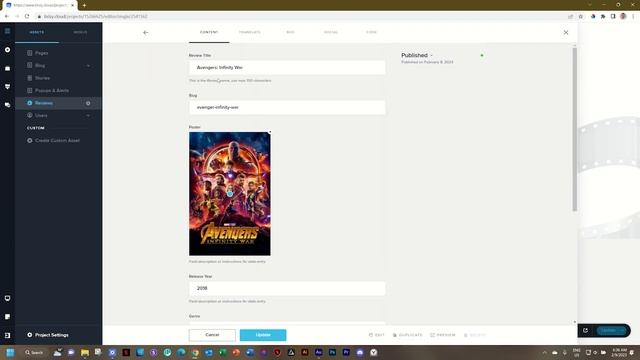Viewport: 640px width, 360px height.
Task: Click the Review Title input field
Action: click(x=287, y=67)
